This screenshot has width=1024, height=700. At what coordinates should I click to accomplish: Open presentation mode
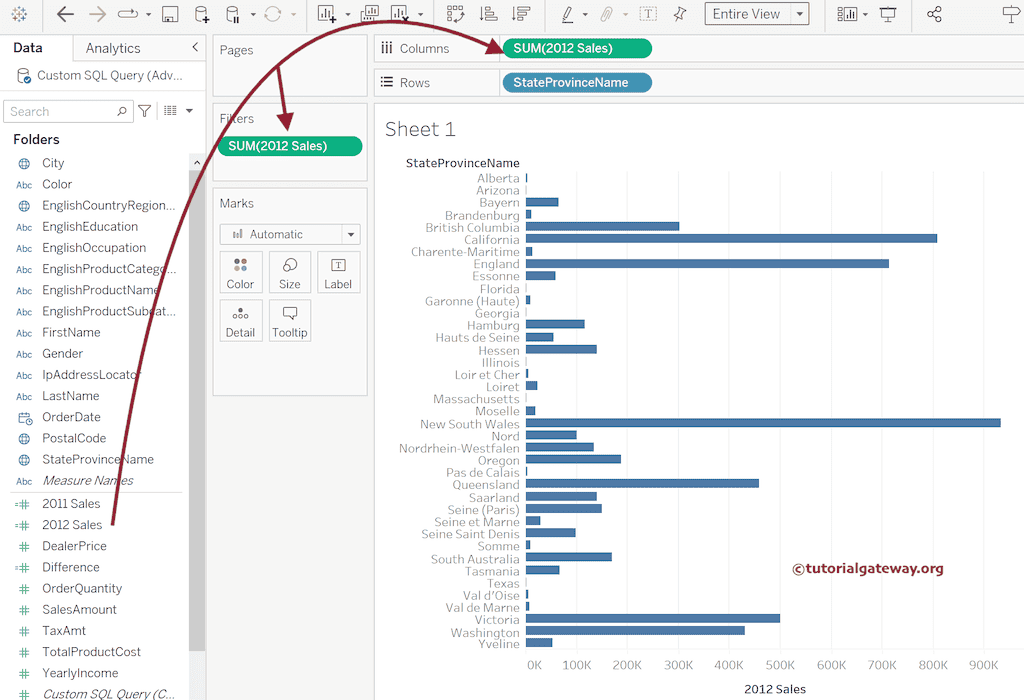887,14
